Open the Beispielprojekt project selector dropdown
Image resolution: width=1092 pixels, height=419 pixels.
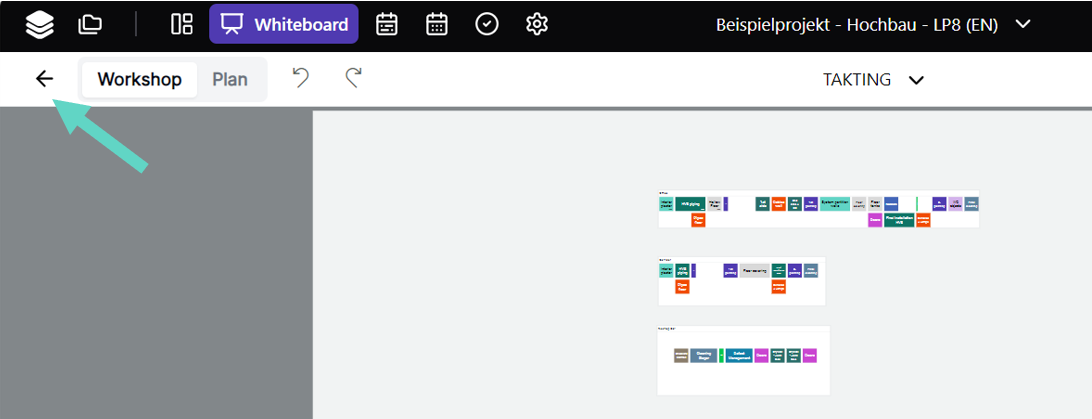click(1023, 24)
